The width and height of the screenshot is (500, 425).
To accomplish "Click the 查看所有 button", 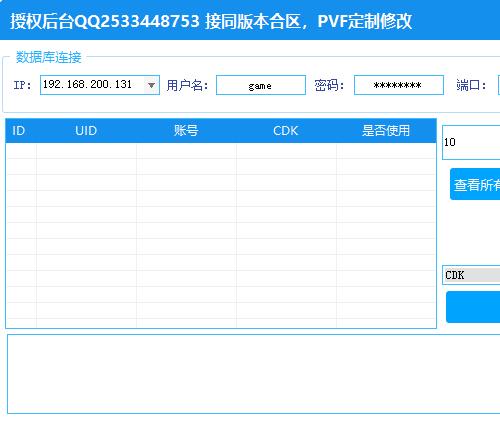I will click(x=475, y=184).
